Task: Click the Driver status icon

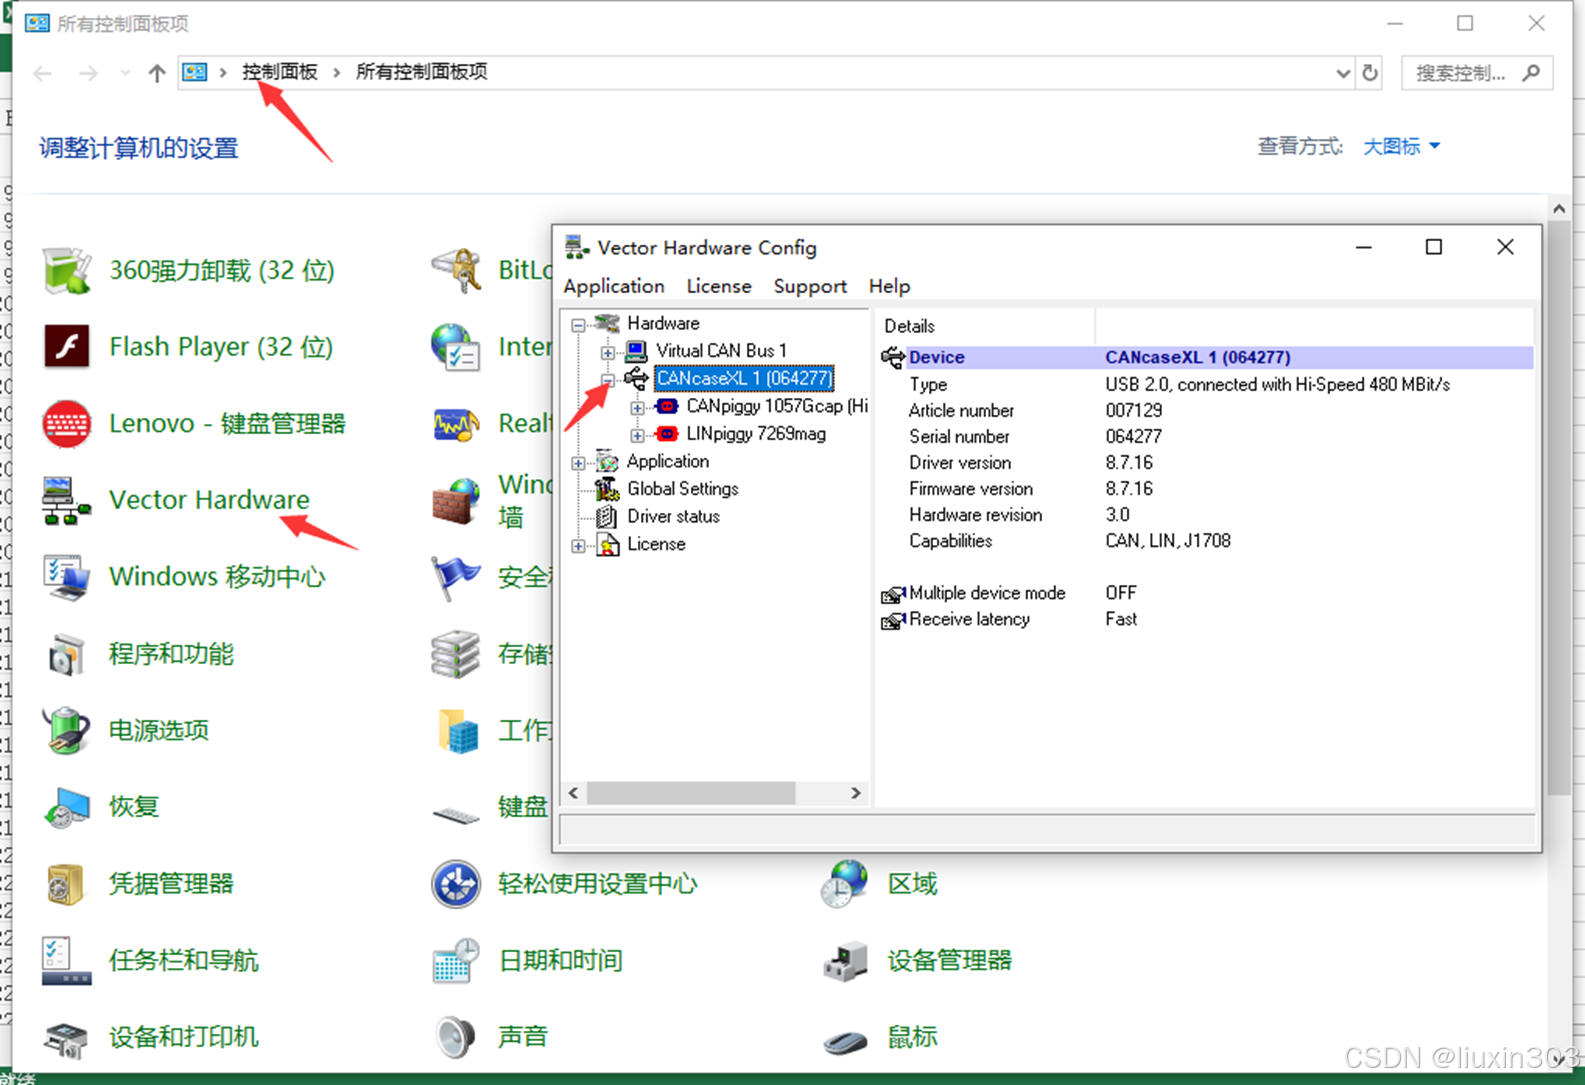Action: click(x=607, y=517)
